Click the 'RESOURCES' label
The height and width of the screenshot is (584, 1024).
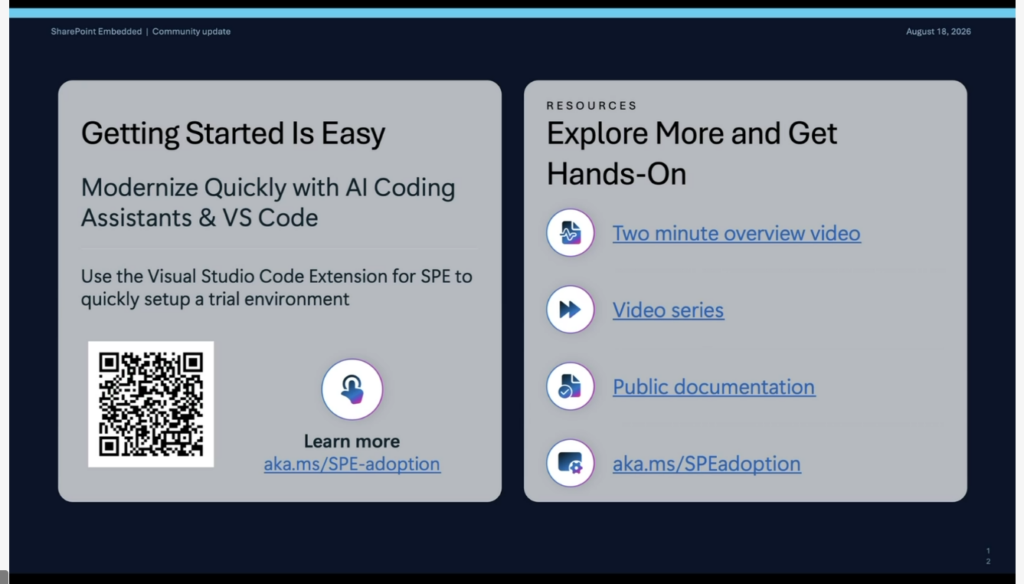point(592,105)
